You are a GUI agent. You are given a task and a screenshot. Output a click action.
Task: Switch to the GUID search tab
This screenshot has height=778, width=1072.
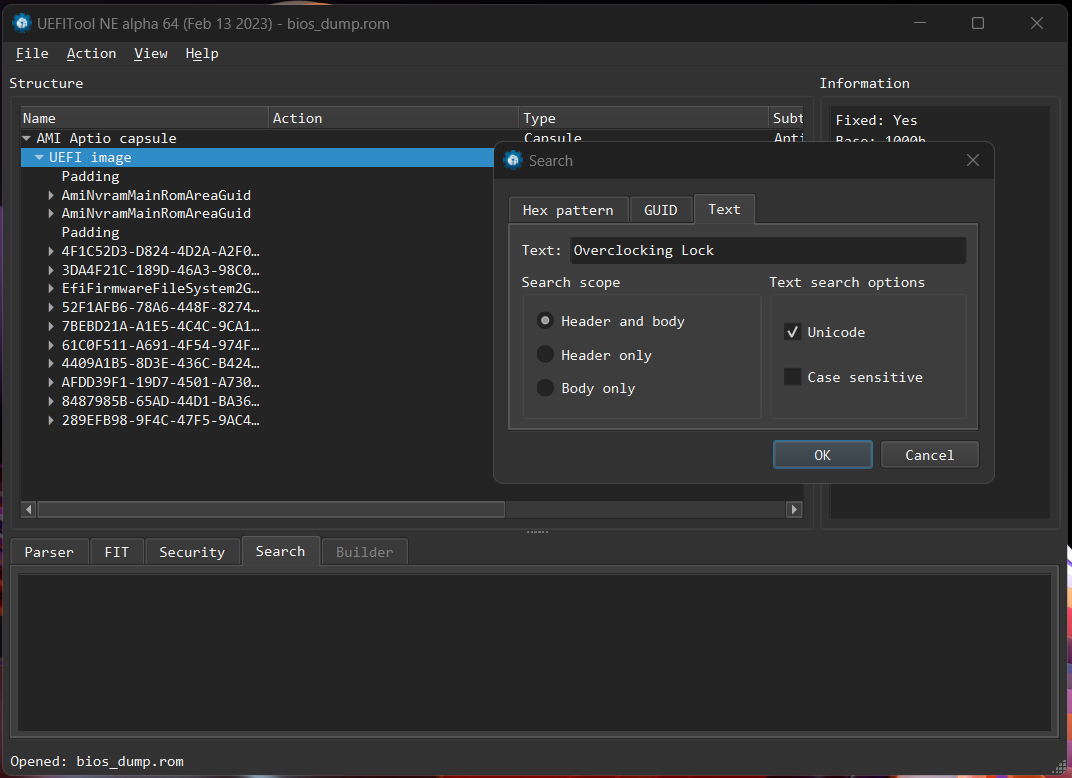[660, 210]
